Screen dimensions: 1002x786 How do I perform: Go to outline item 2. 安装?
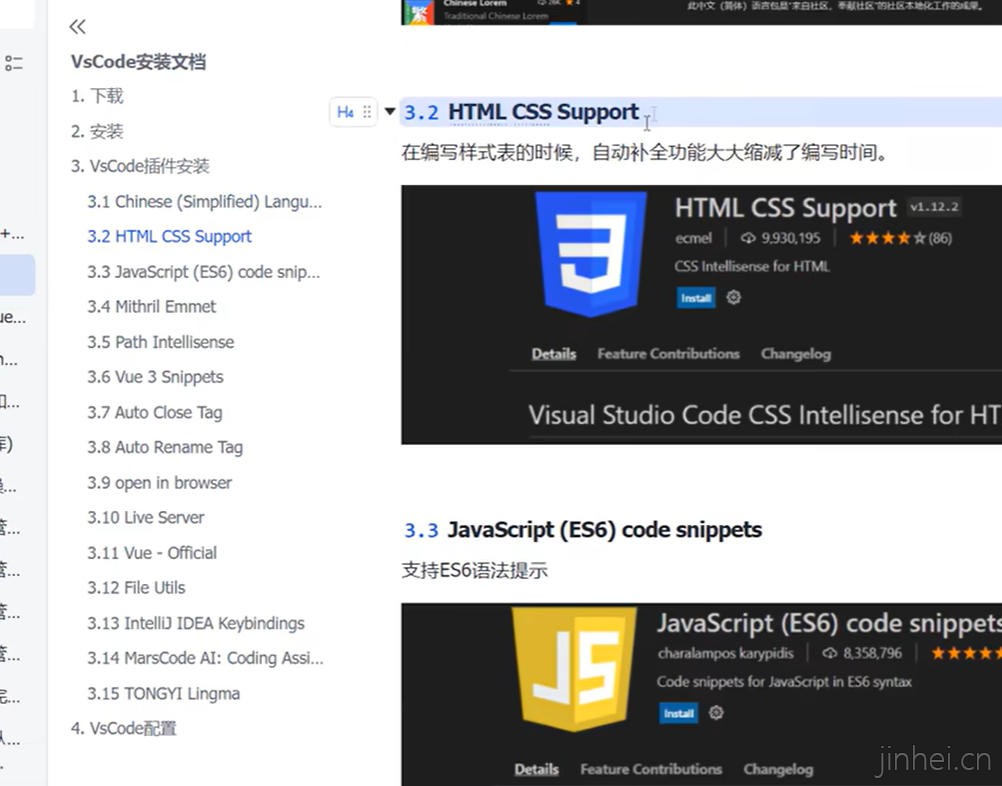[97, 132]
